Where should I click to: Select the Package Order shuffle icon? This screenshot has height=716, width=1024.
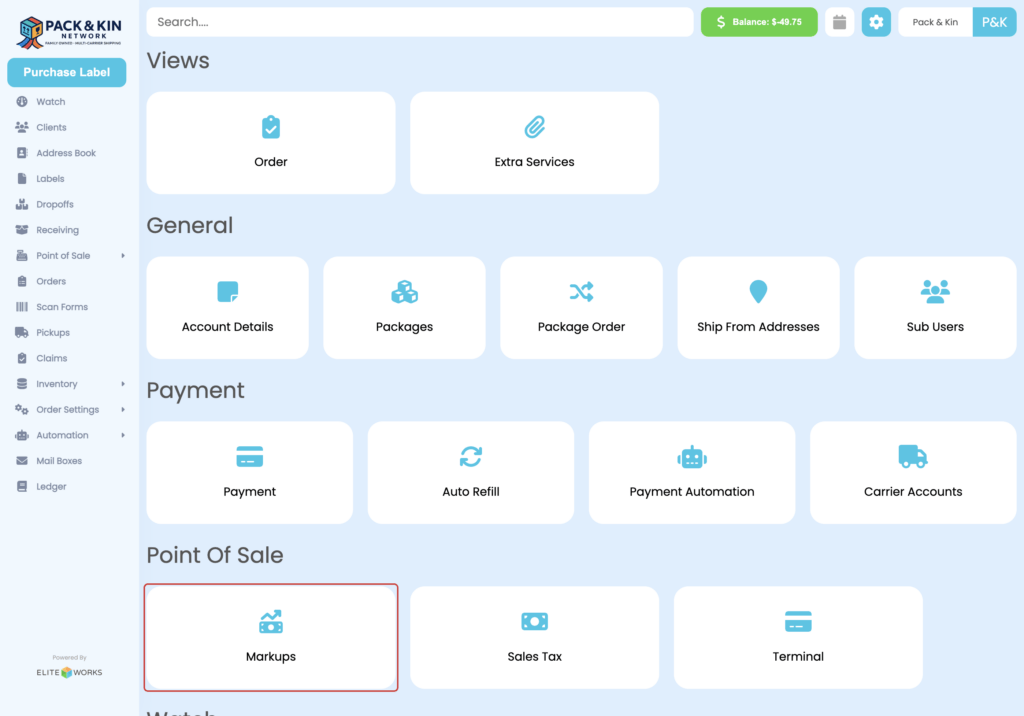click(581, 291)
